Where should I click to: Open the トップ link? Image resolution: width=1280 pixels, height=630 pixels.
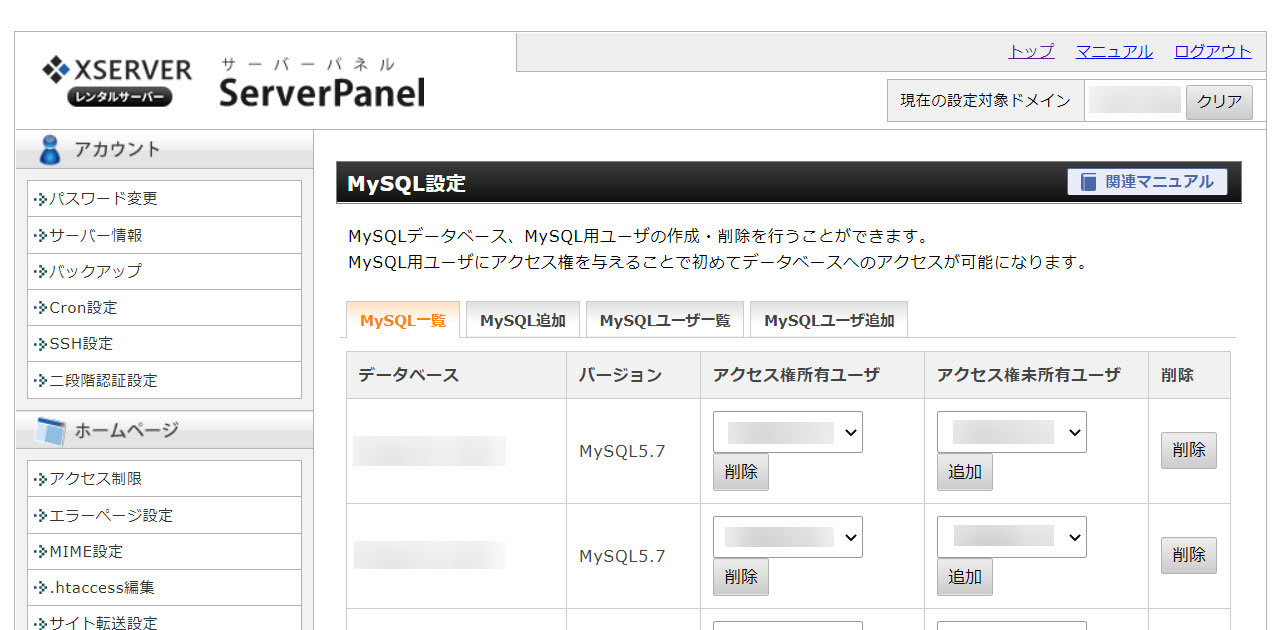(x=1031, y=52)
